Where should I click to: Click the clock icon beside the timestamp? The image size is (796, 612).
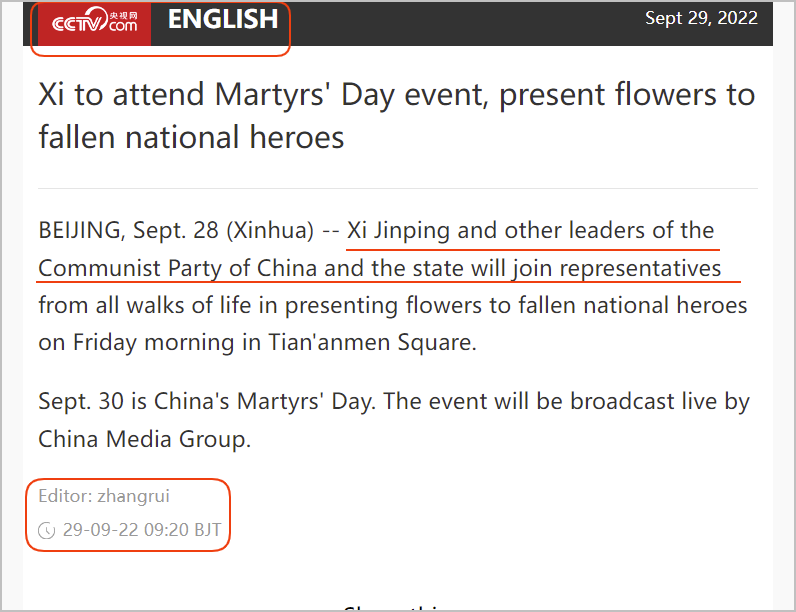47,530
